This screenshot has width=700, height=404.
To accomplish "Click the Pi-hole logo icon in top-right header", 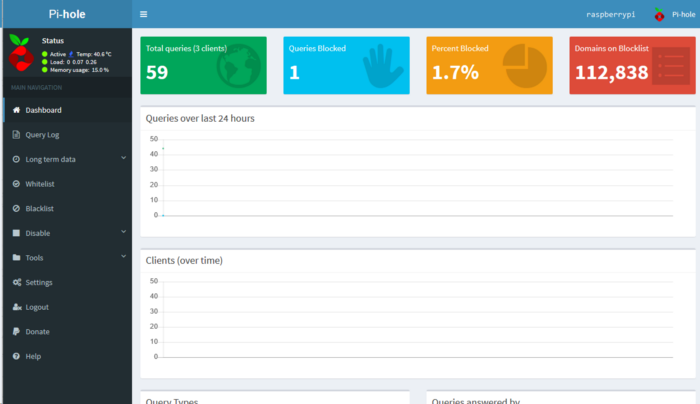I will pyautogui.click(x=659, y=15).
